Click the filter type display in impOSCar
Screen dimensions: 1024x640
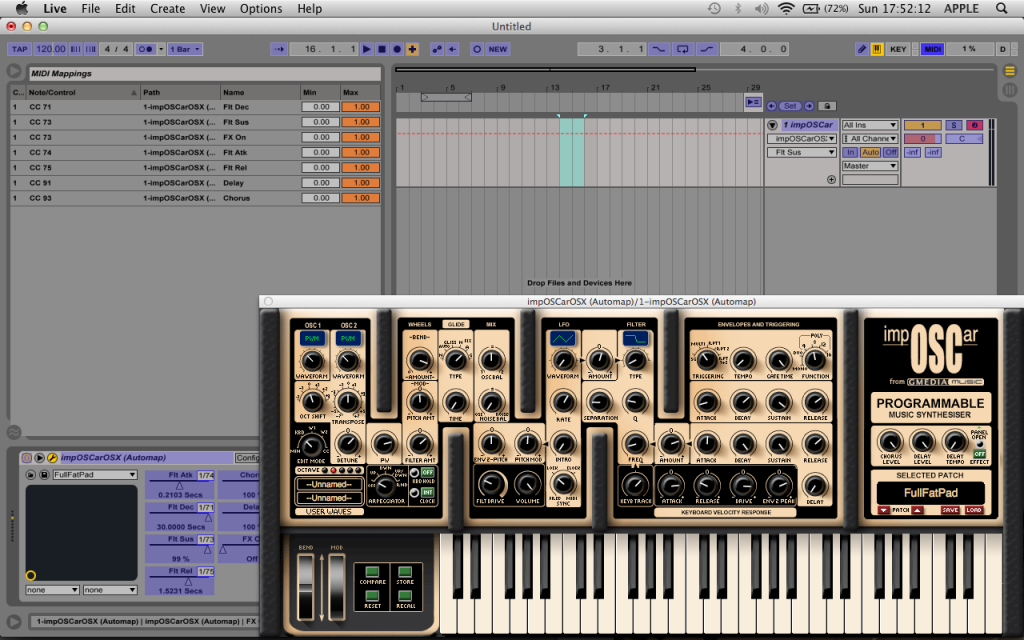click(635, 338)
